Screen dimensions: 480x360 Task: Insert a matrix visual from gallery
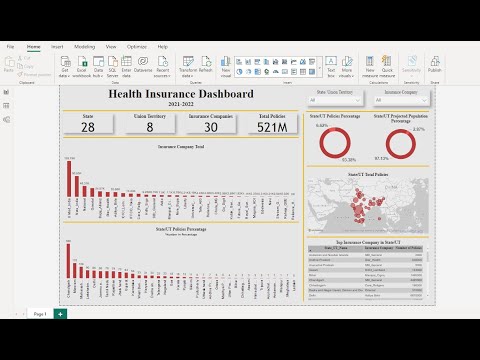[312, 72]
